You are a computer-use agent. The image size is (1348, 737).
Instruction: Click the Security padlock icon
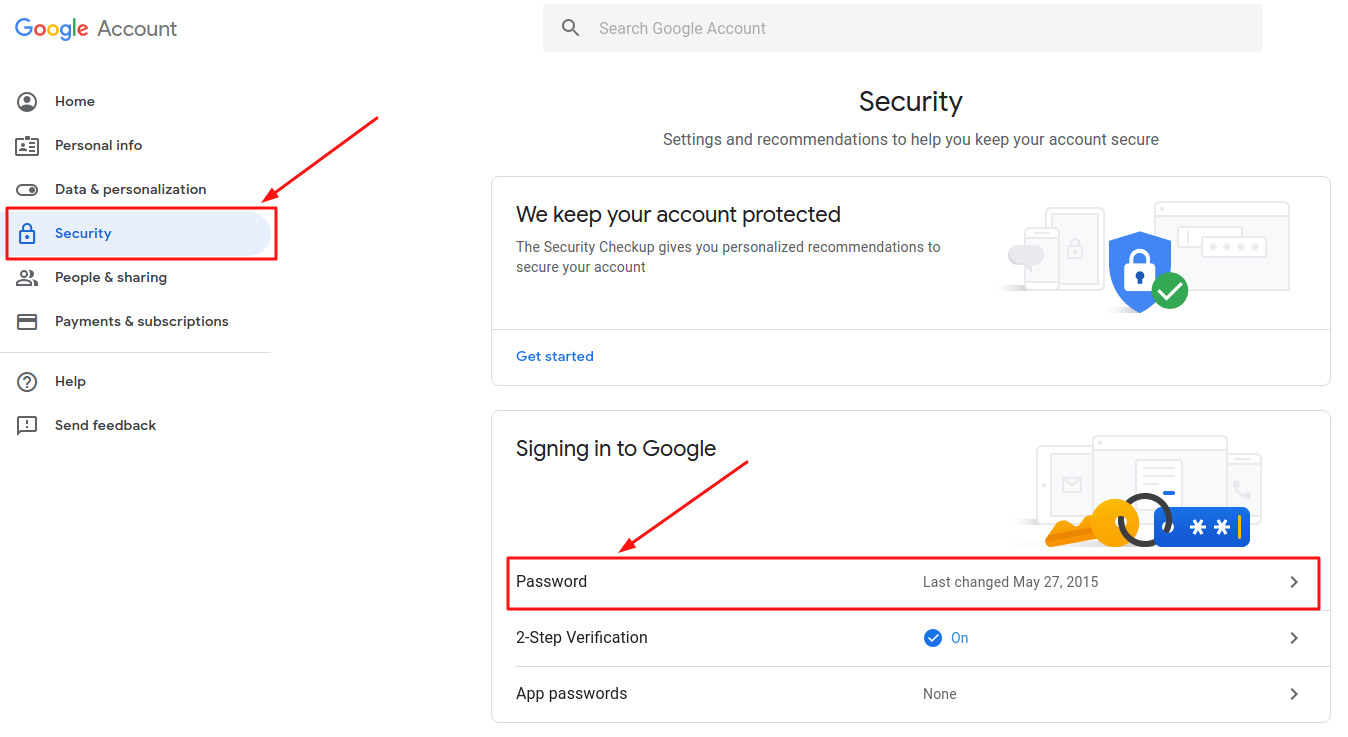tap(28, 233)
